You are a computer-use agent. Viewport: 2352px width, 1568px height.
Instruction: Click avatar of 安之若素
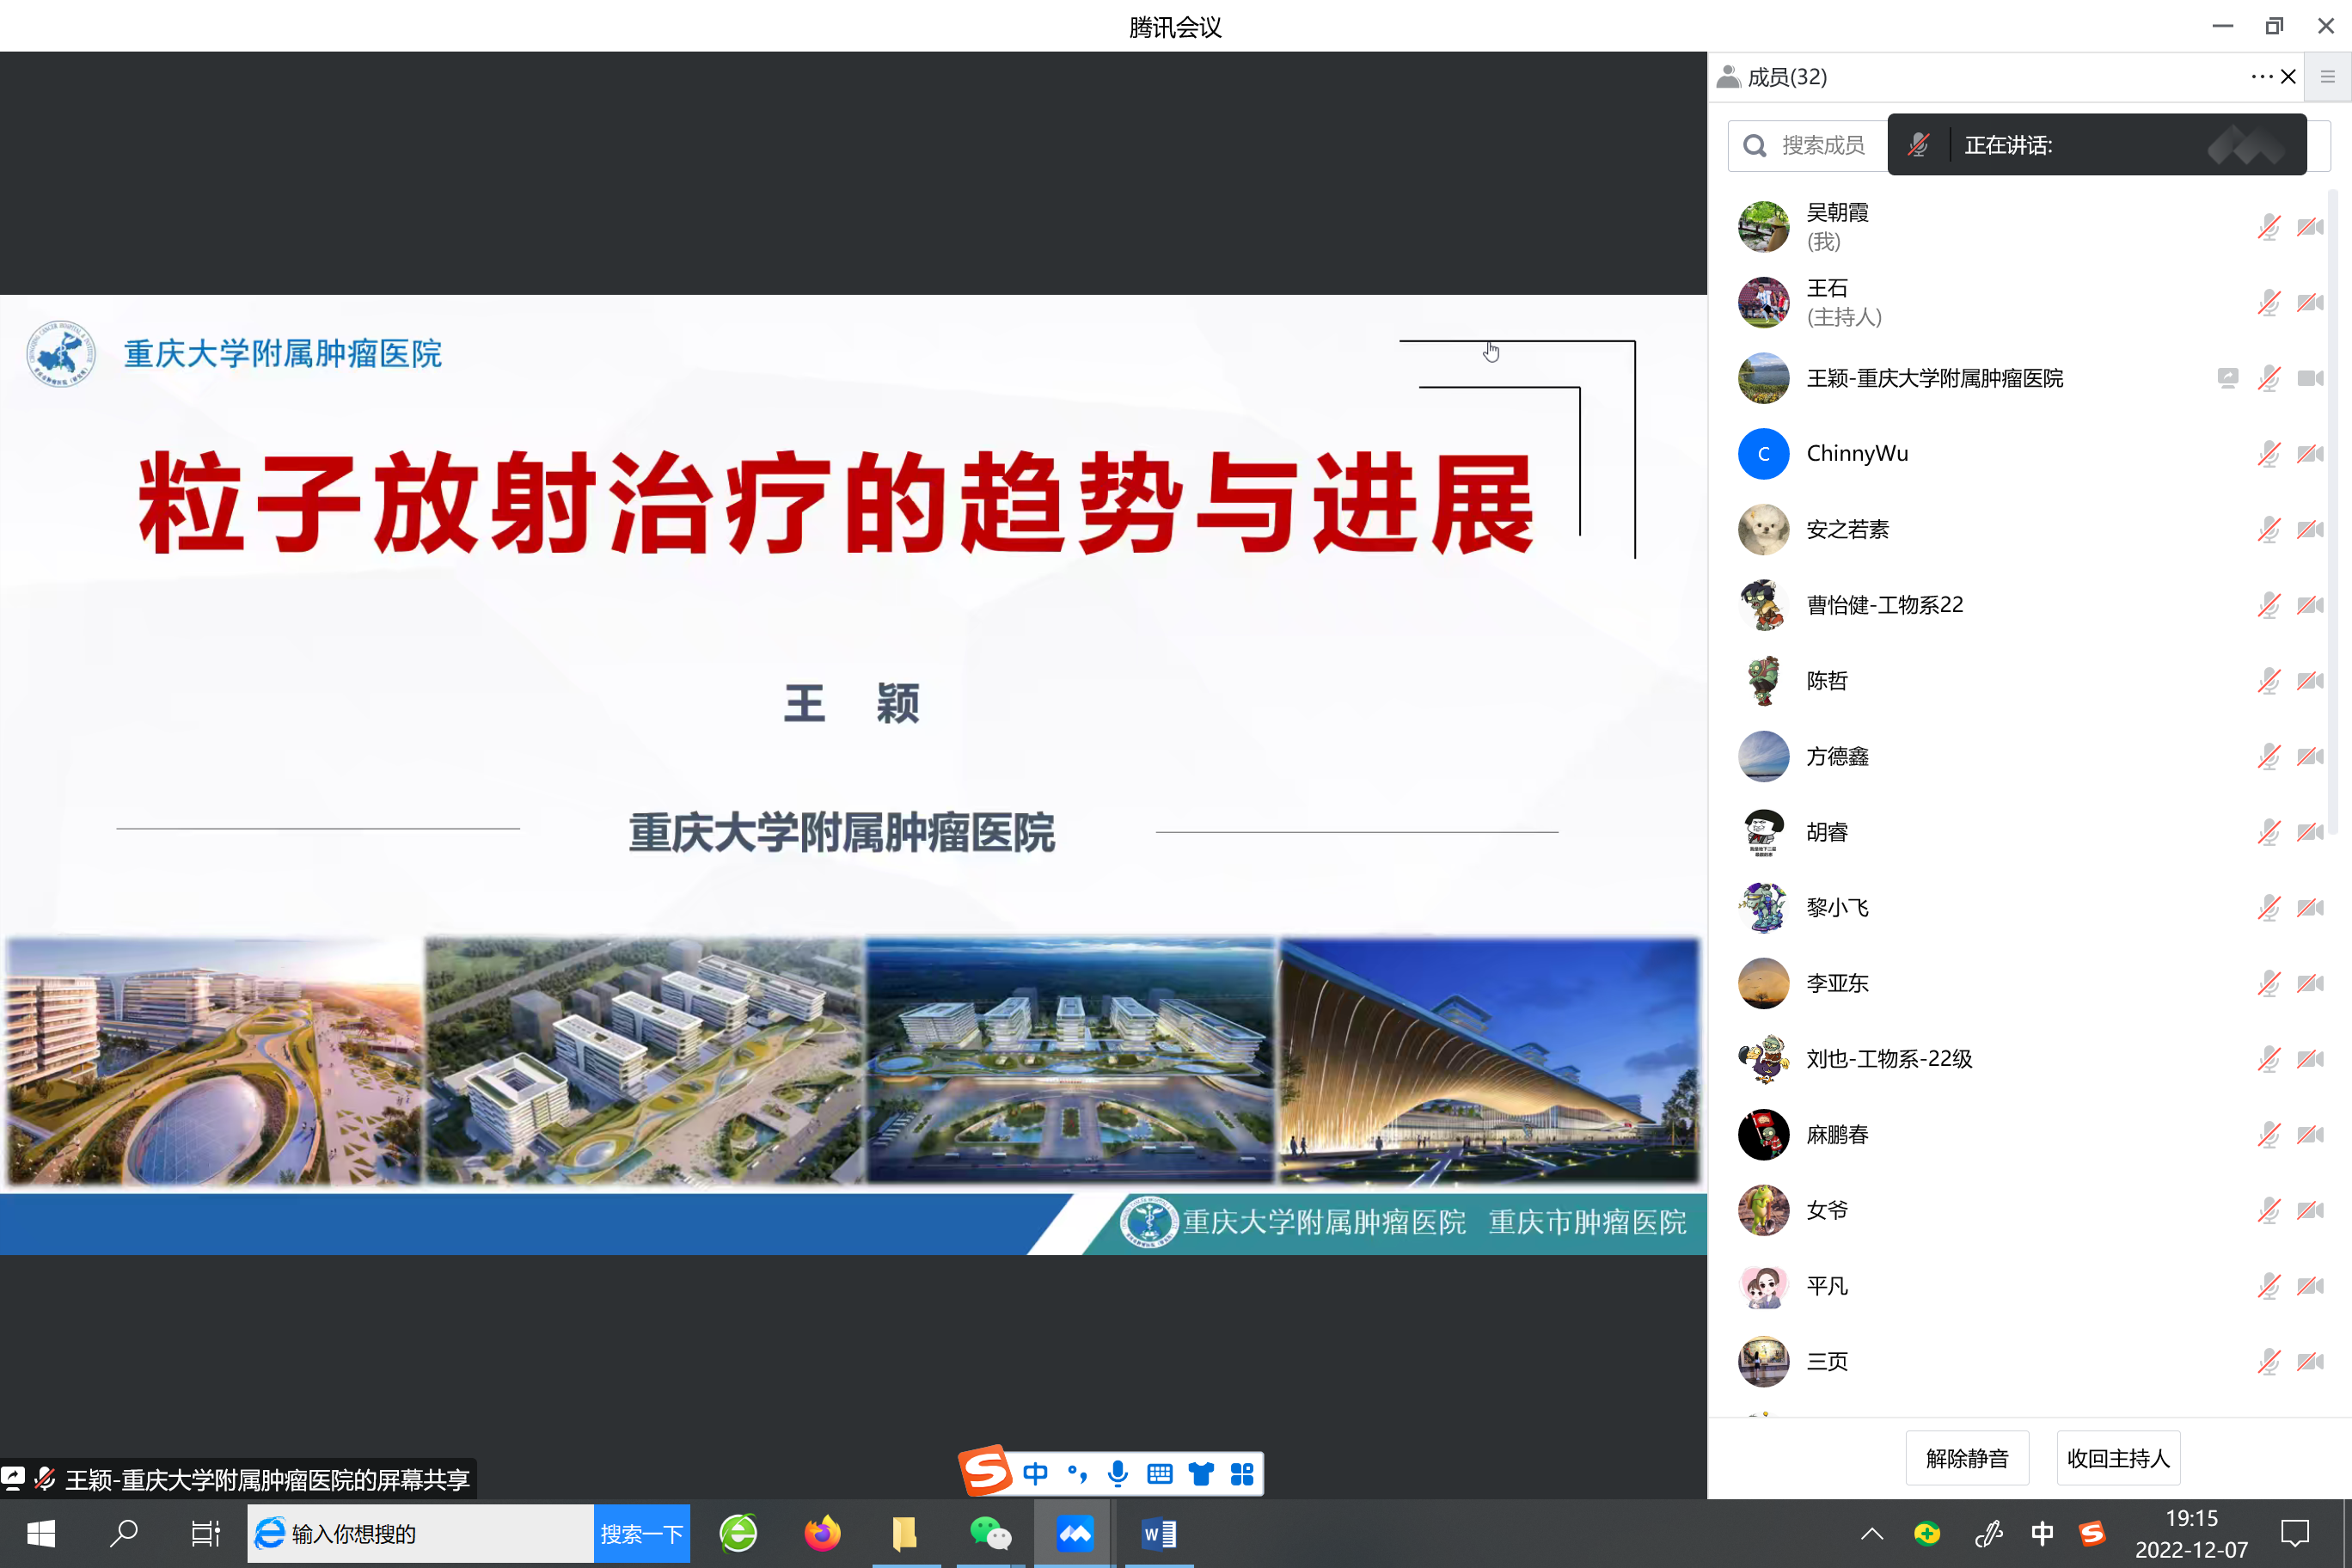(1763, 529)
